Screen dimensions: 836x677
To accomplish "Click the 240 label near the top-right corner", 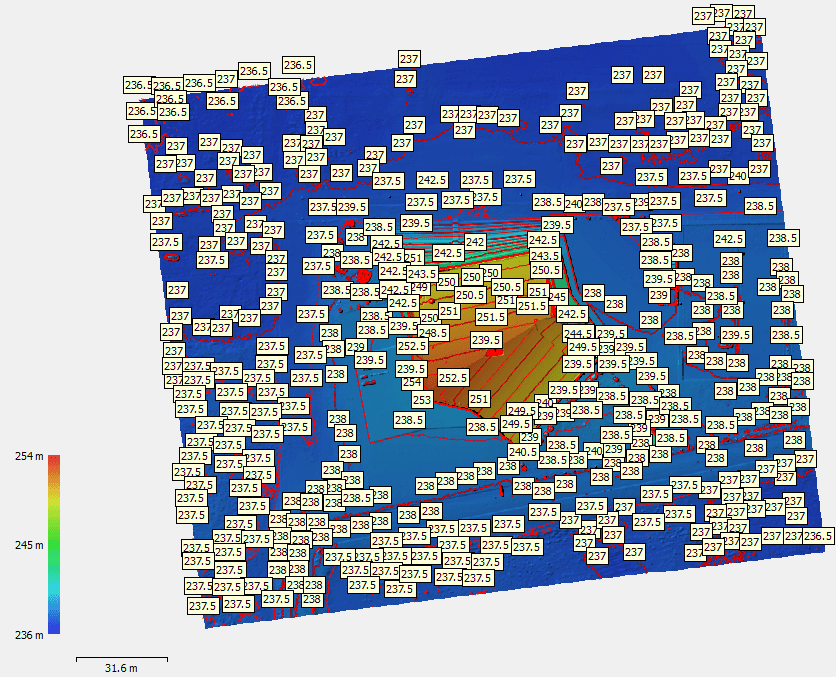I will pyautogui.click(x=738, y=176).
